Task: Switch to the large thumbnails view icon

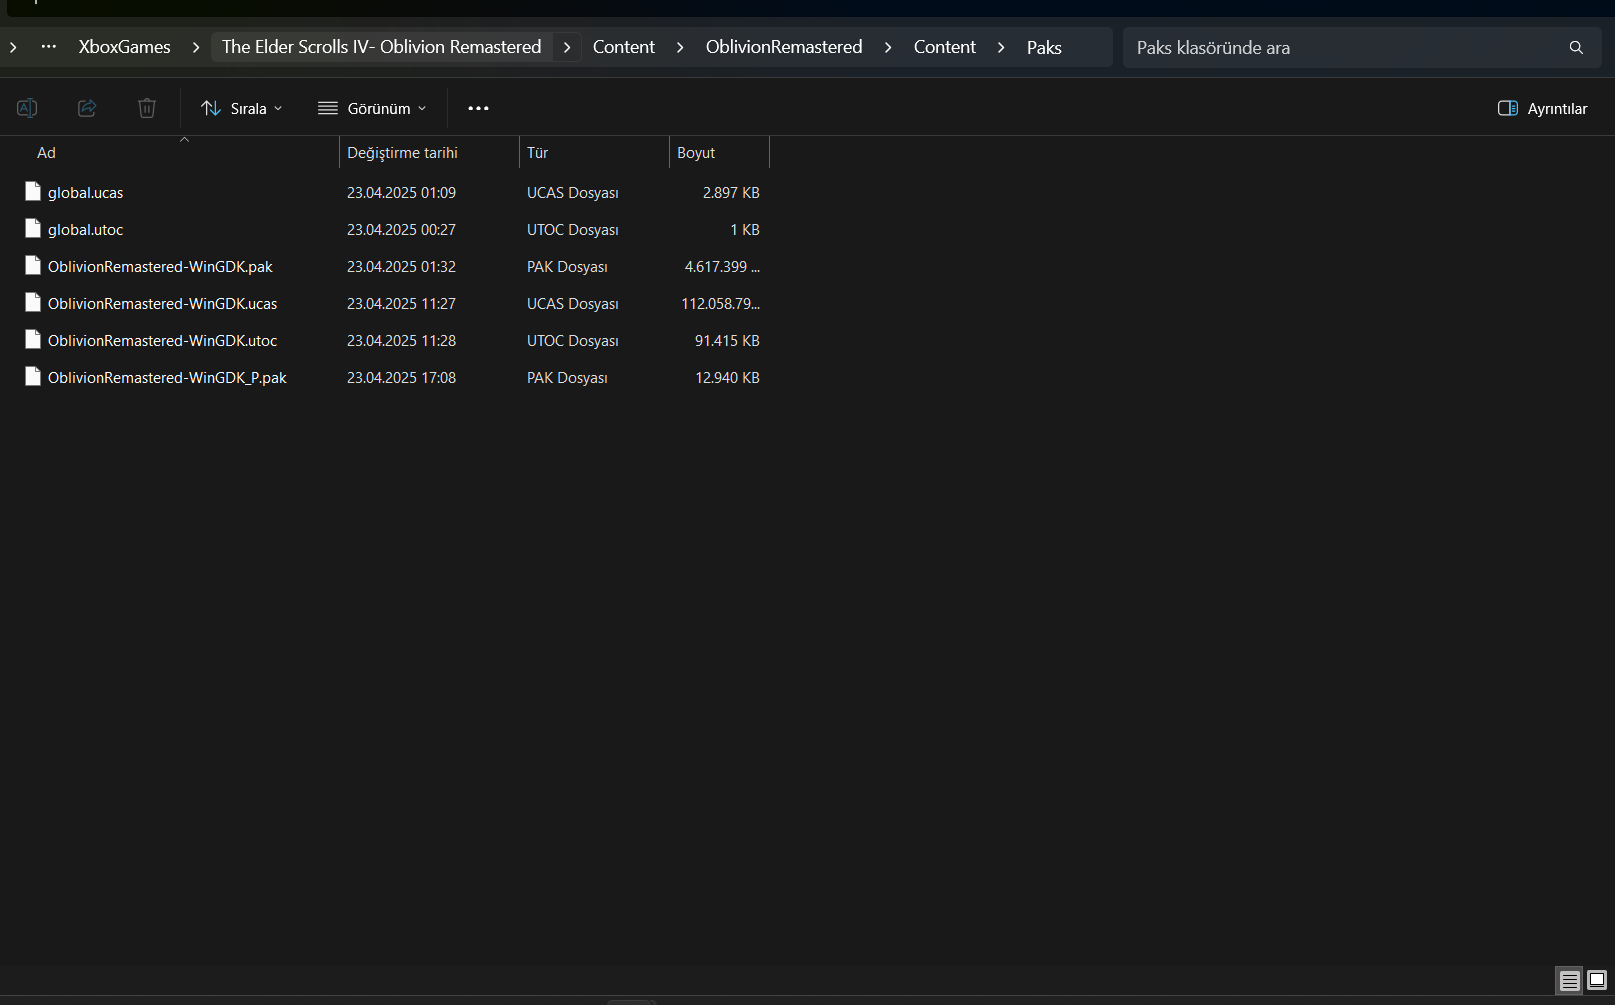Action: 1597,980
